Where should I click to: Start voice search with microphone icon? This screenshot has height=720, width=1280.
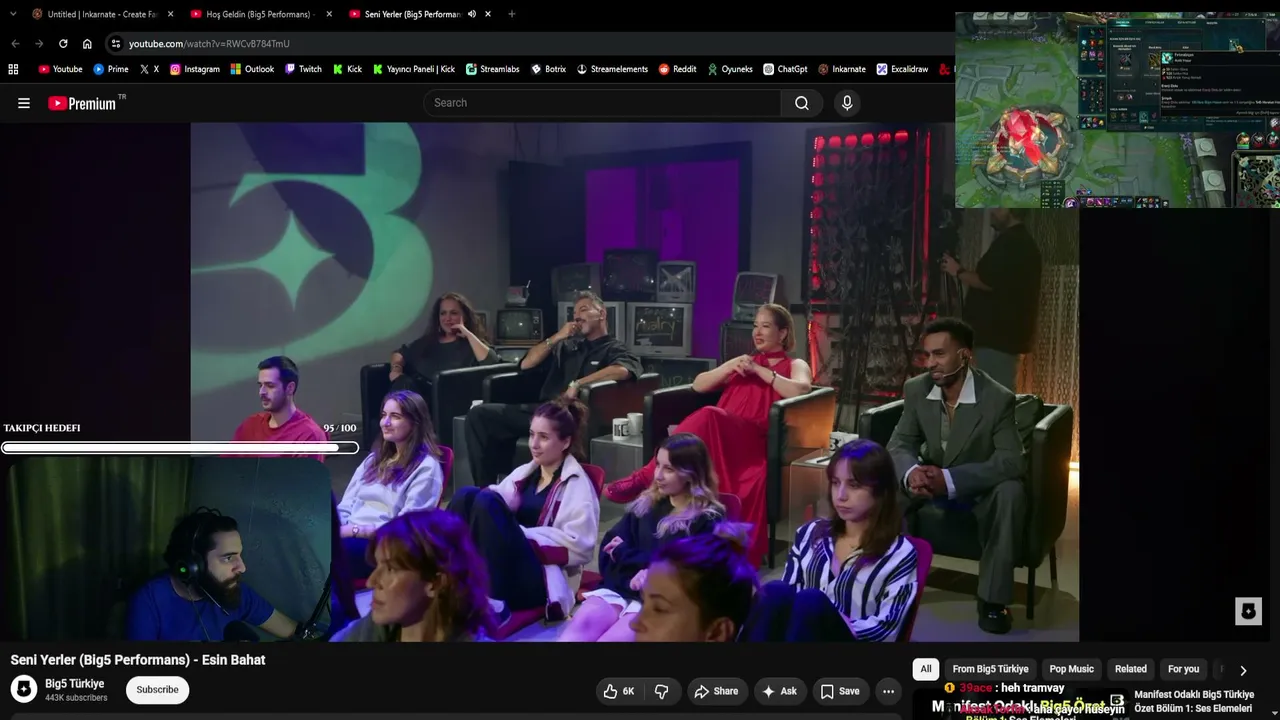coord(847,103)
